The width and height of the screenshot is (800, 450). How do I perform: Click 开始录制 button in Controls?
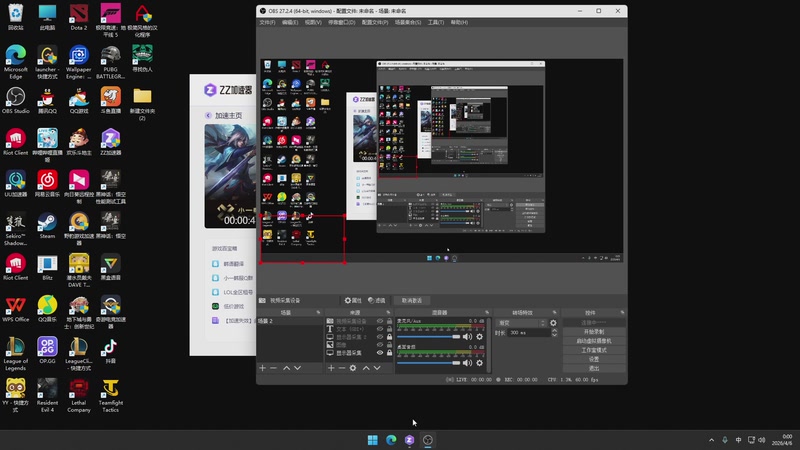[594, 332]
